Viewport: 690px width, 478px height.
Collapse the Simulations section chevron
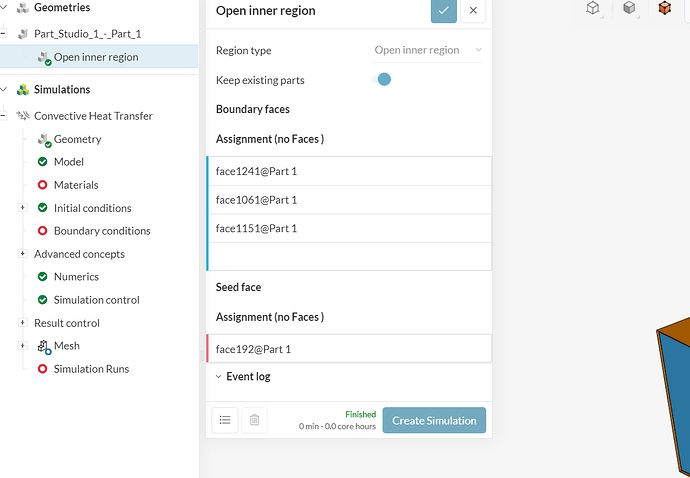tap(6, 89)
